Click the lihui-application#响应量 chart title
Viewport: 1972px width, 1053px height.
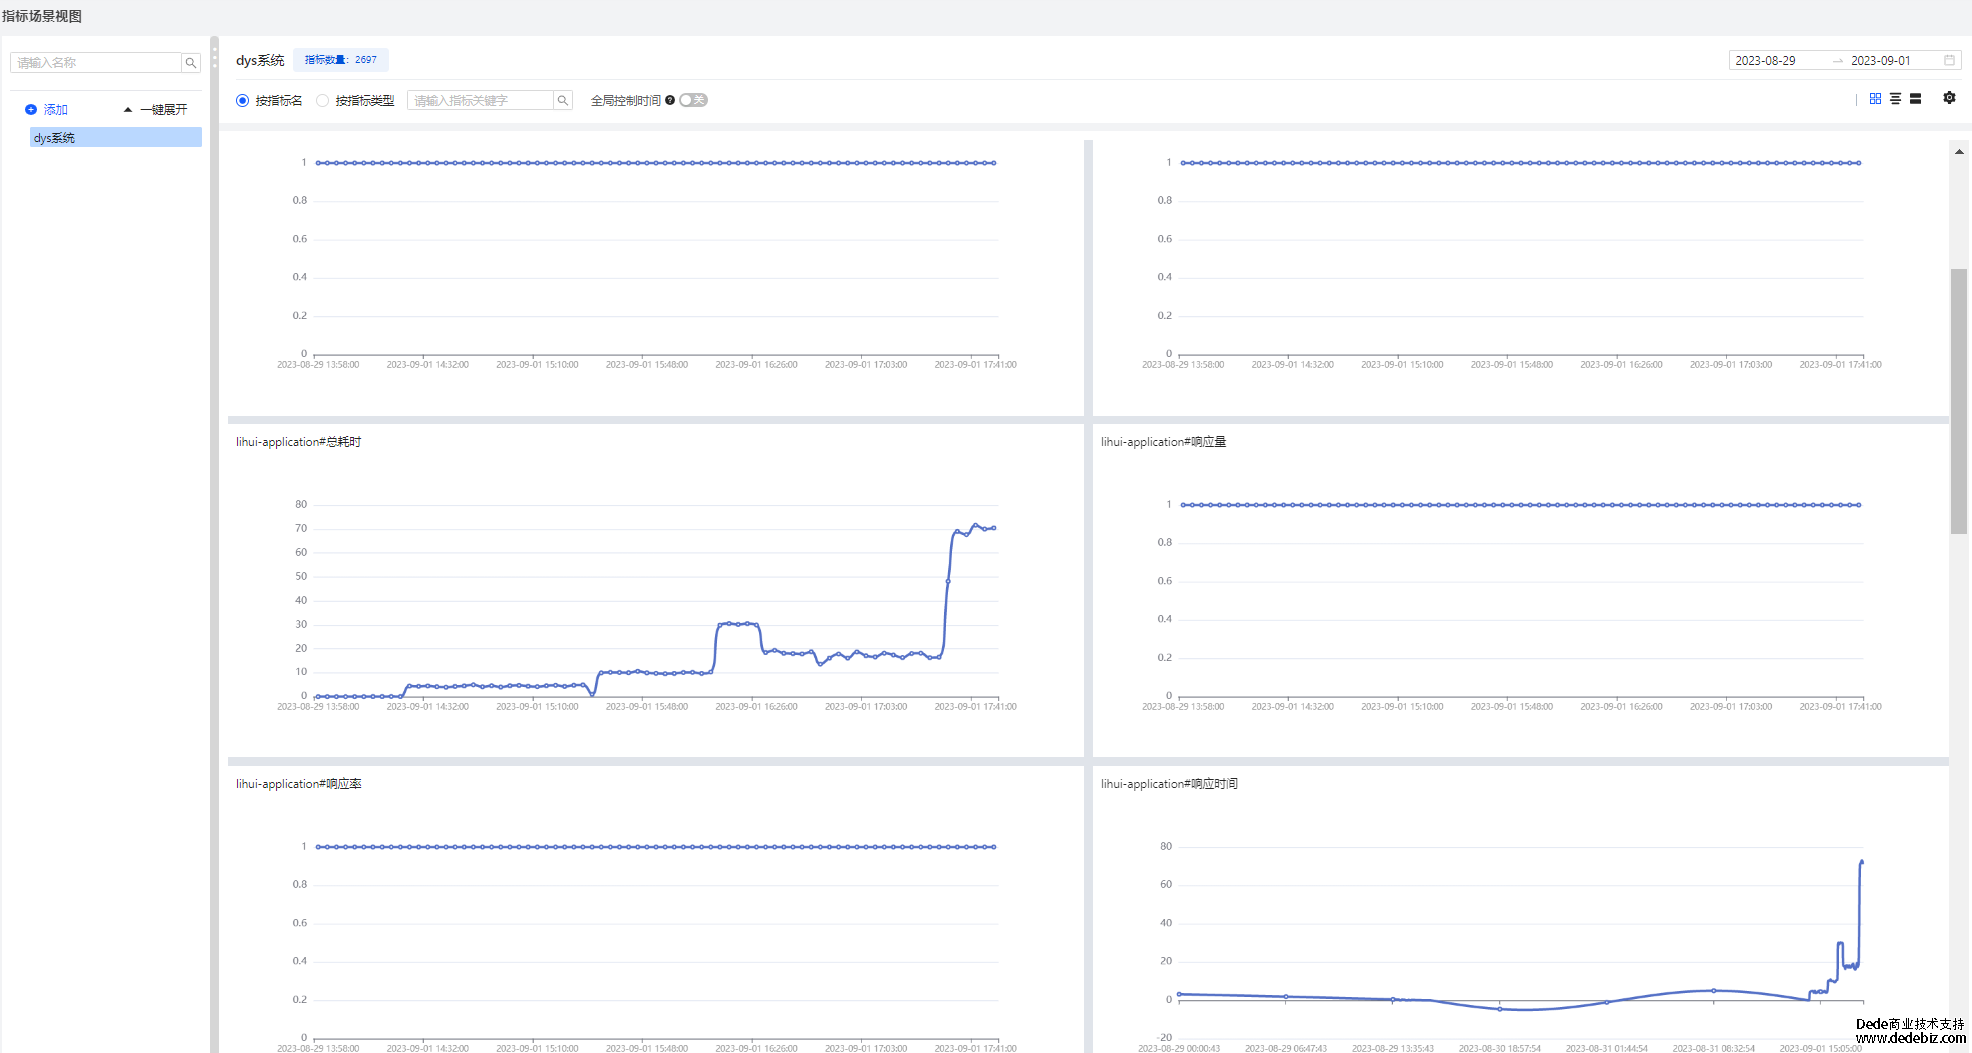click(1163, 442)
